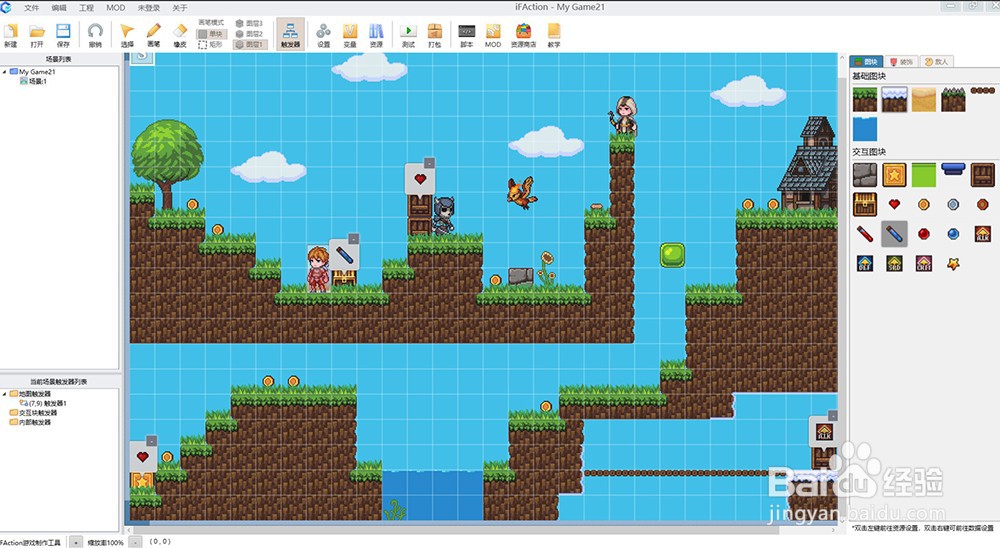Click the 未登录 menu item
Screen dimensions: 1000x548
click(x=149, y=8)
